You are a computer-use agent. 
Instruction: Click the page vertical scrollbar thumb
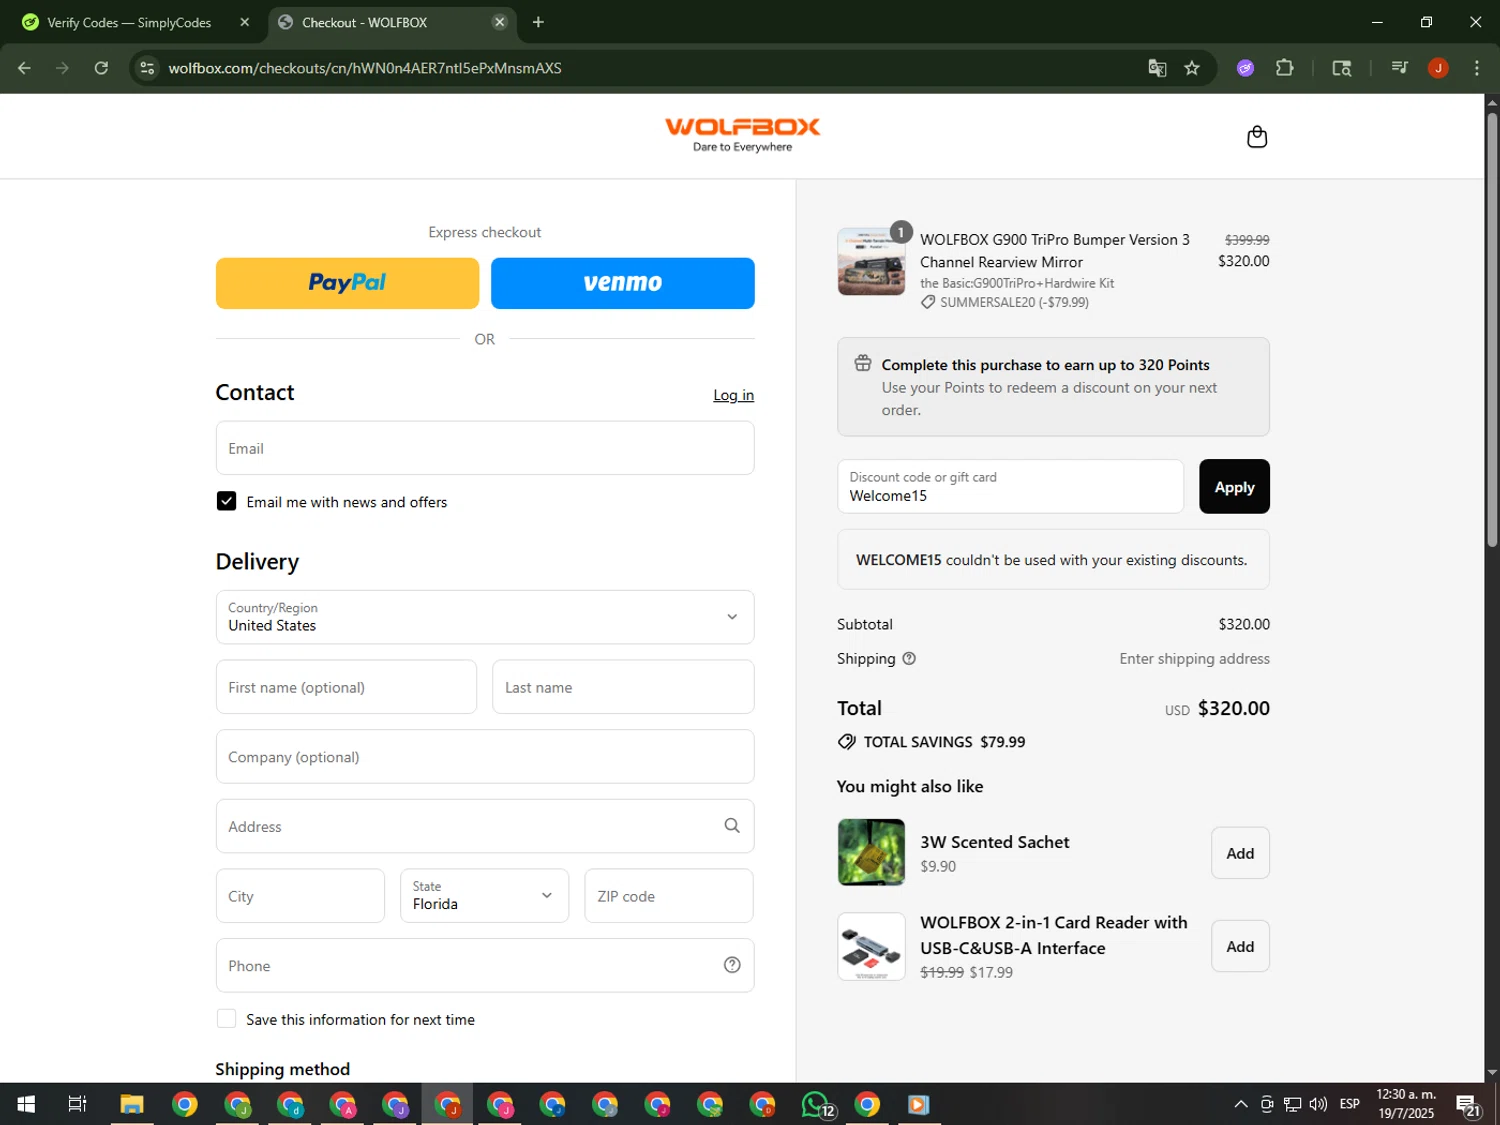point(1492,330)
